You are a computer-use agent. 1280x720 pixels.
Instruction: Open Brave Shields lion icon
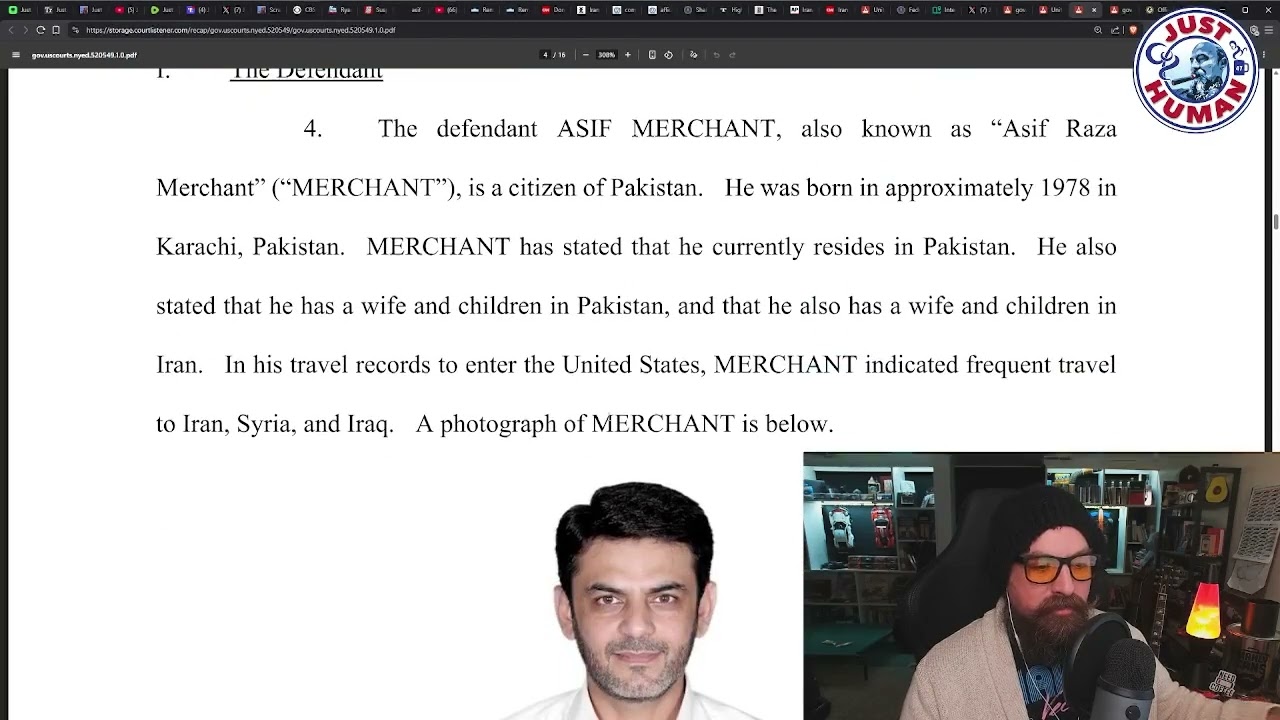point(1133,30)
